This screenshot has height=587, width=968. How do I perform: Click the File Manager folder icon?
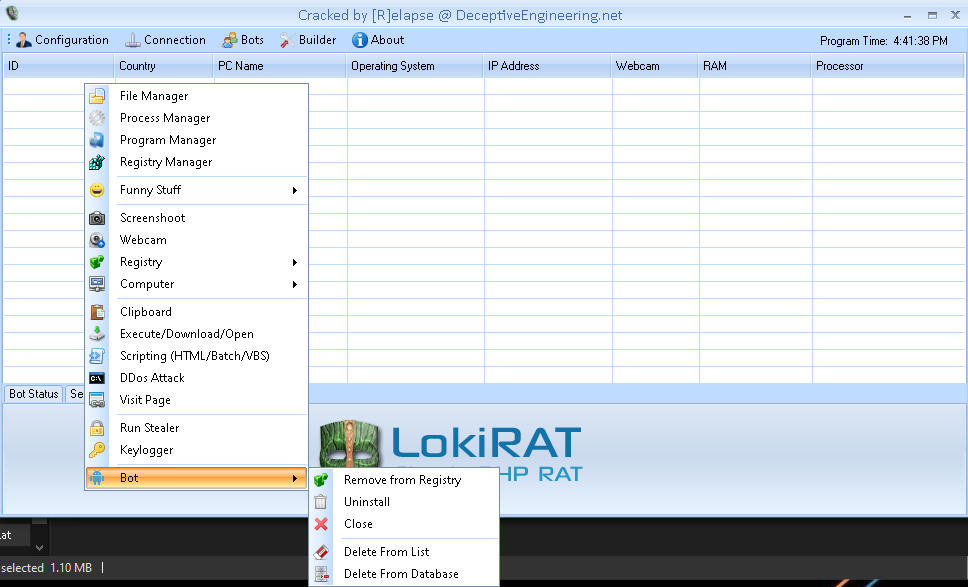(97, 96)
